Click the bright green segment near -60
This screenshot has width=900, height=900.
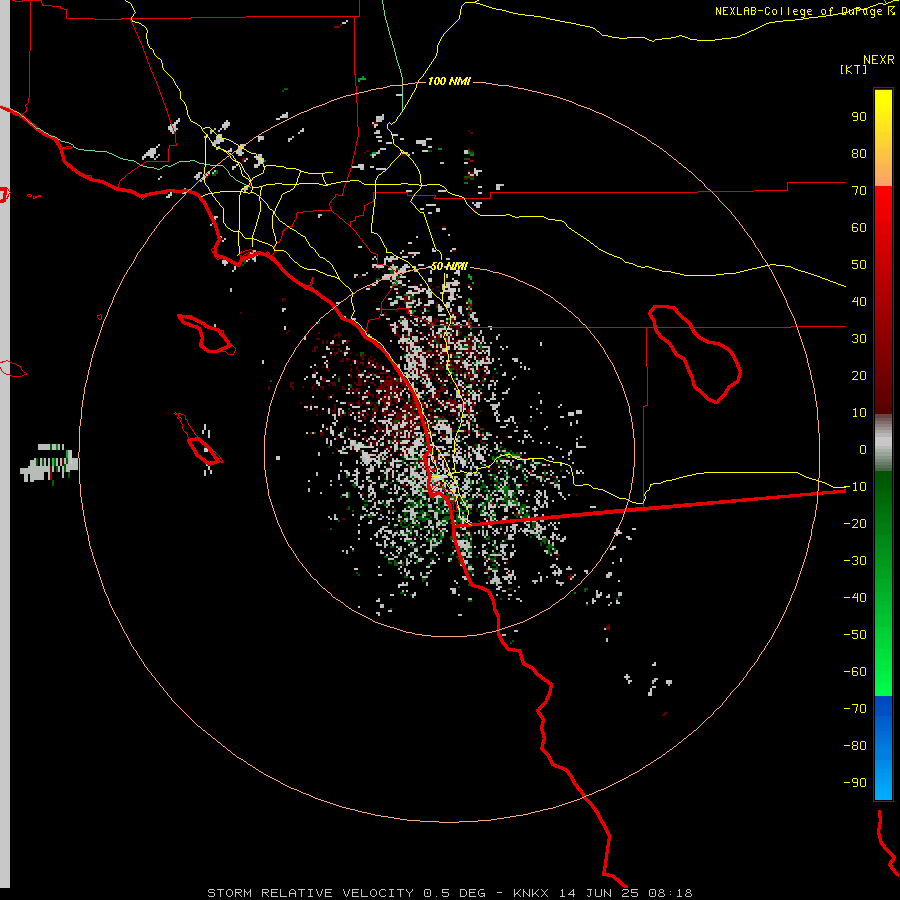pyautogui.click(x=883, y=672)
